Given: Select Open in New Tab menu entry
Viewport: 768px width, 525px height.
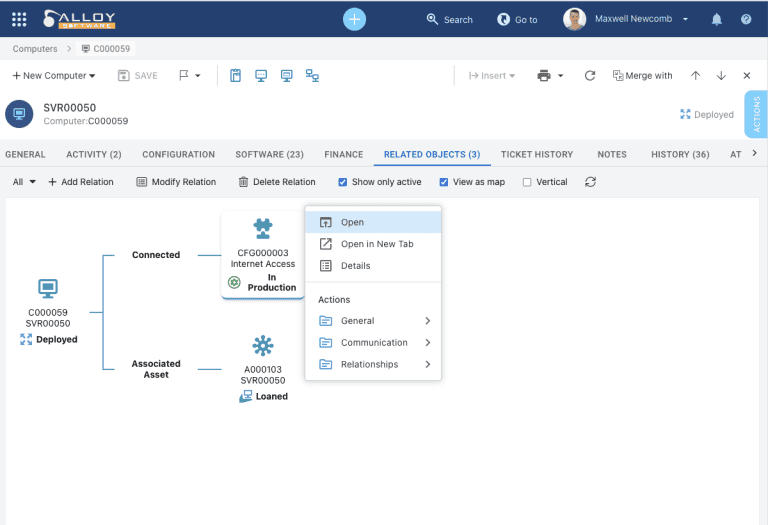Looking at the screenshot, I should [x=376, y=244].
